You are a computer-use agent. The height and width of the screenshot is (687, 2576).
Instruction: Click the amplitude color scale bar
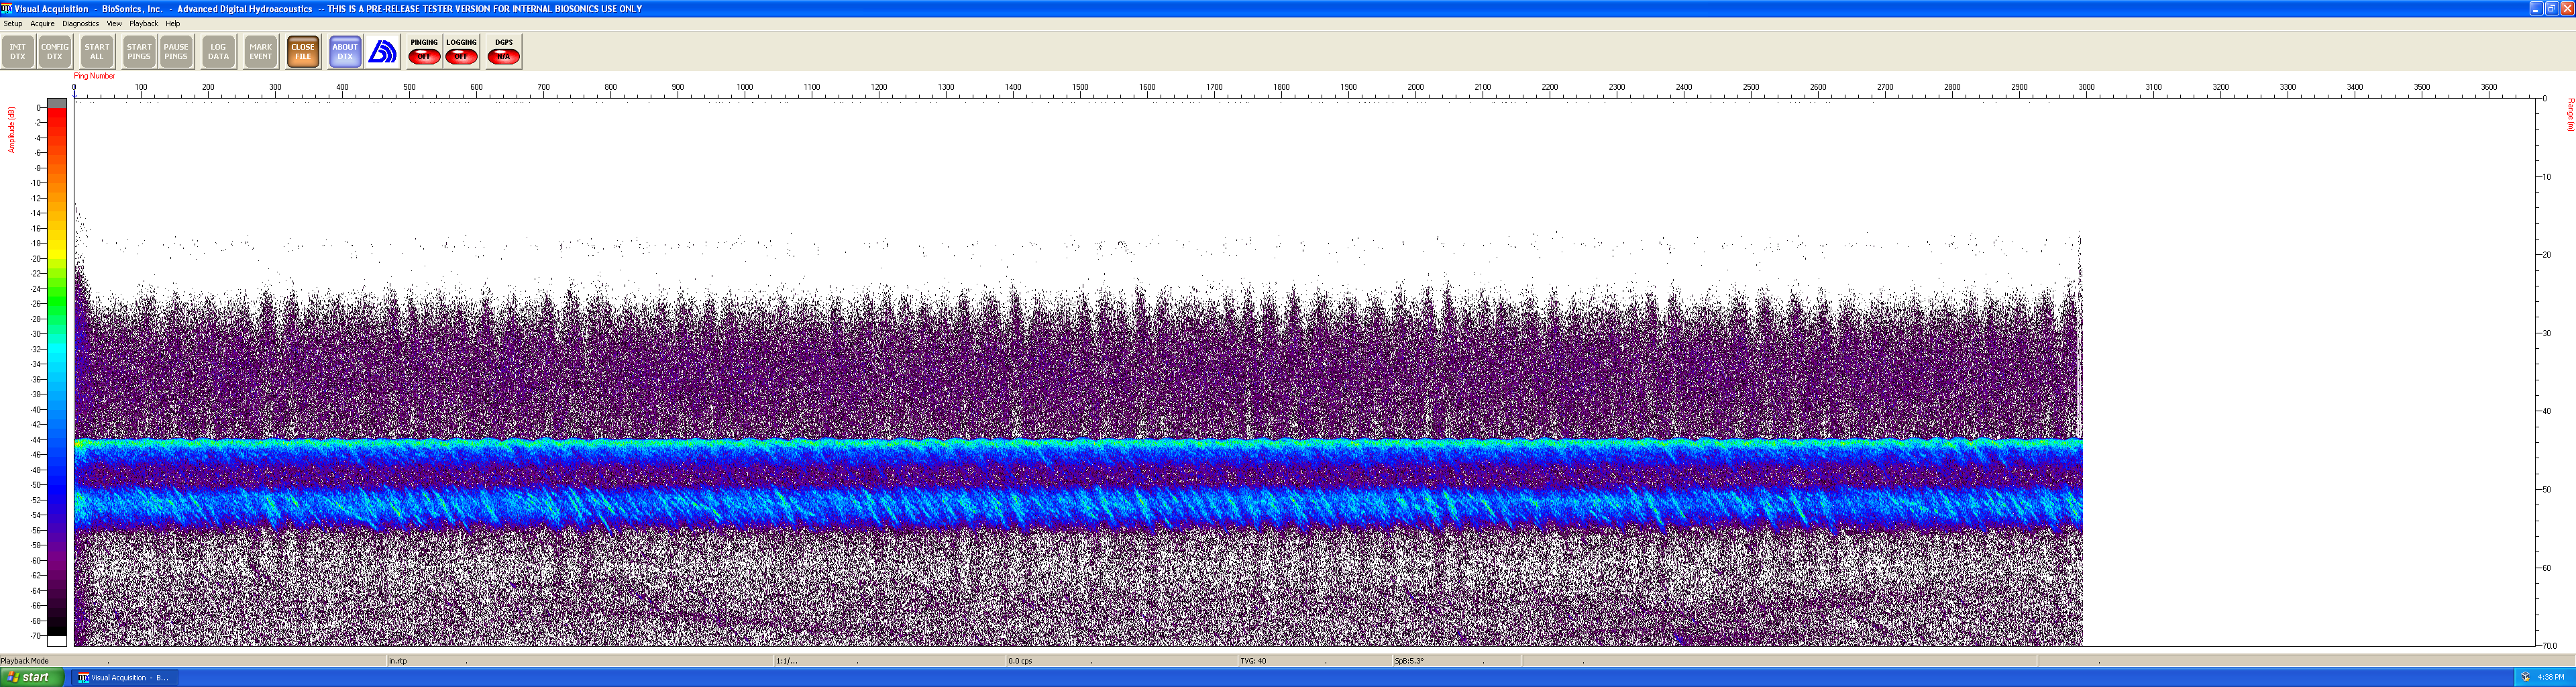[57, 372]
